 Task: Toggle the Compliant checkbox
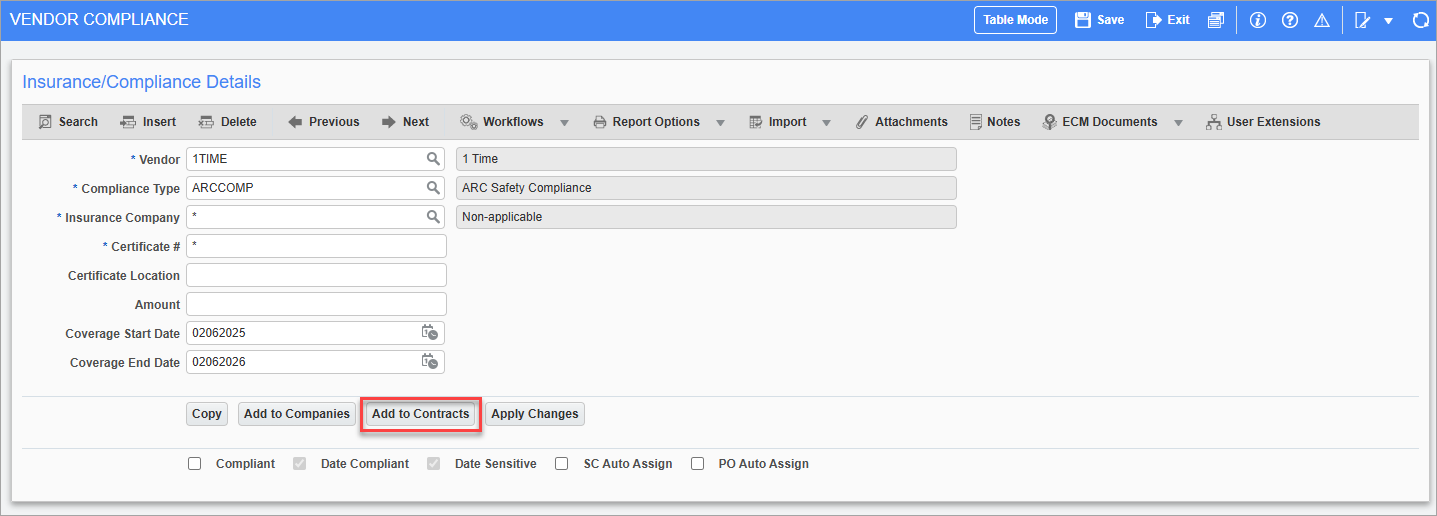pyautogui.click(x=195, y=464)
